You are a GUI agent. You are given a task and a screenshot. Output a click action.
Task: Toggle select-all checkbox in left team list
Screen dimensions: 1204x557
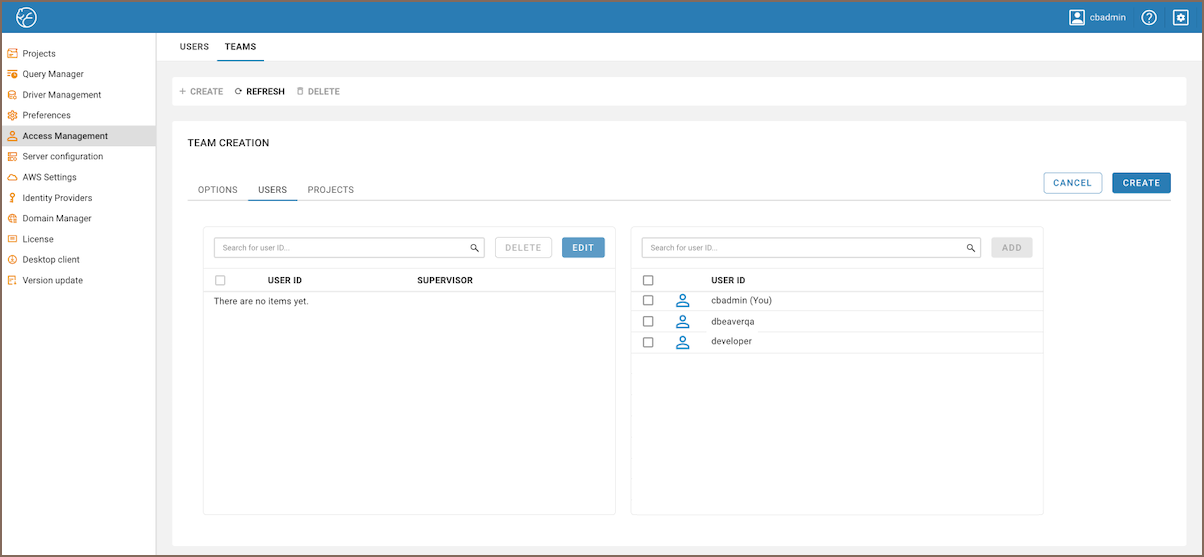point(220,281)
